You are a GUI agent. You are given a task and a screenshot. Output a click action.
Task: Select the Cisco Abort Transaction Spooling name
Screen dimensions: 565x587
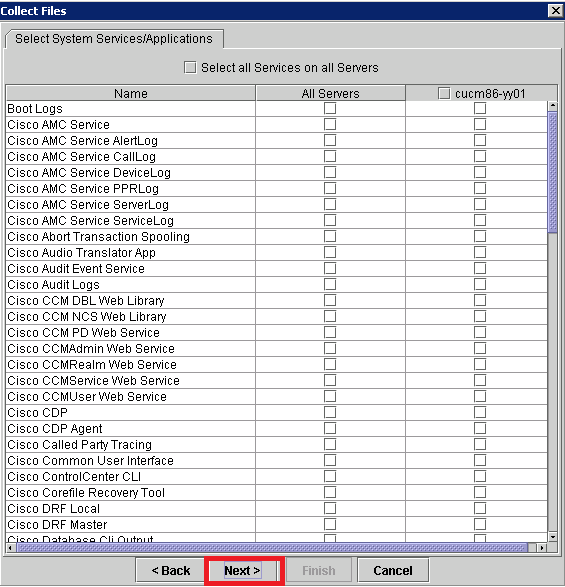point(98,237)
